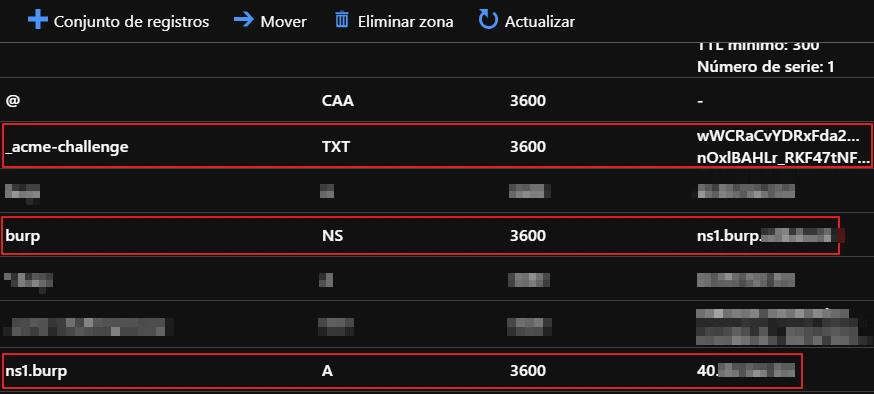Click the A type of ns1.burp
The height and width of the screenshot is (394, 874).
[x=327, y=371]
